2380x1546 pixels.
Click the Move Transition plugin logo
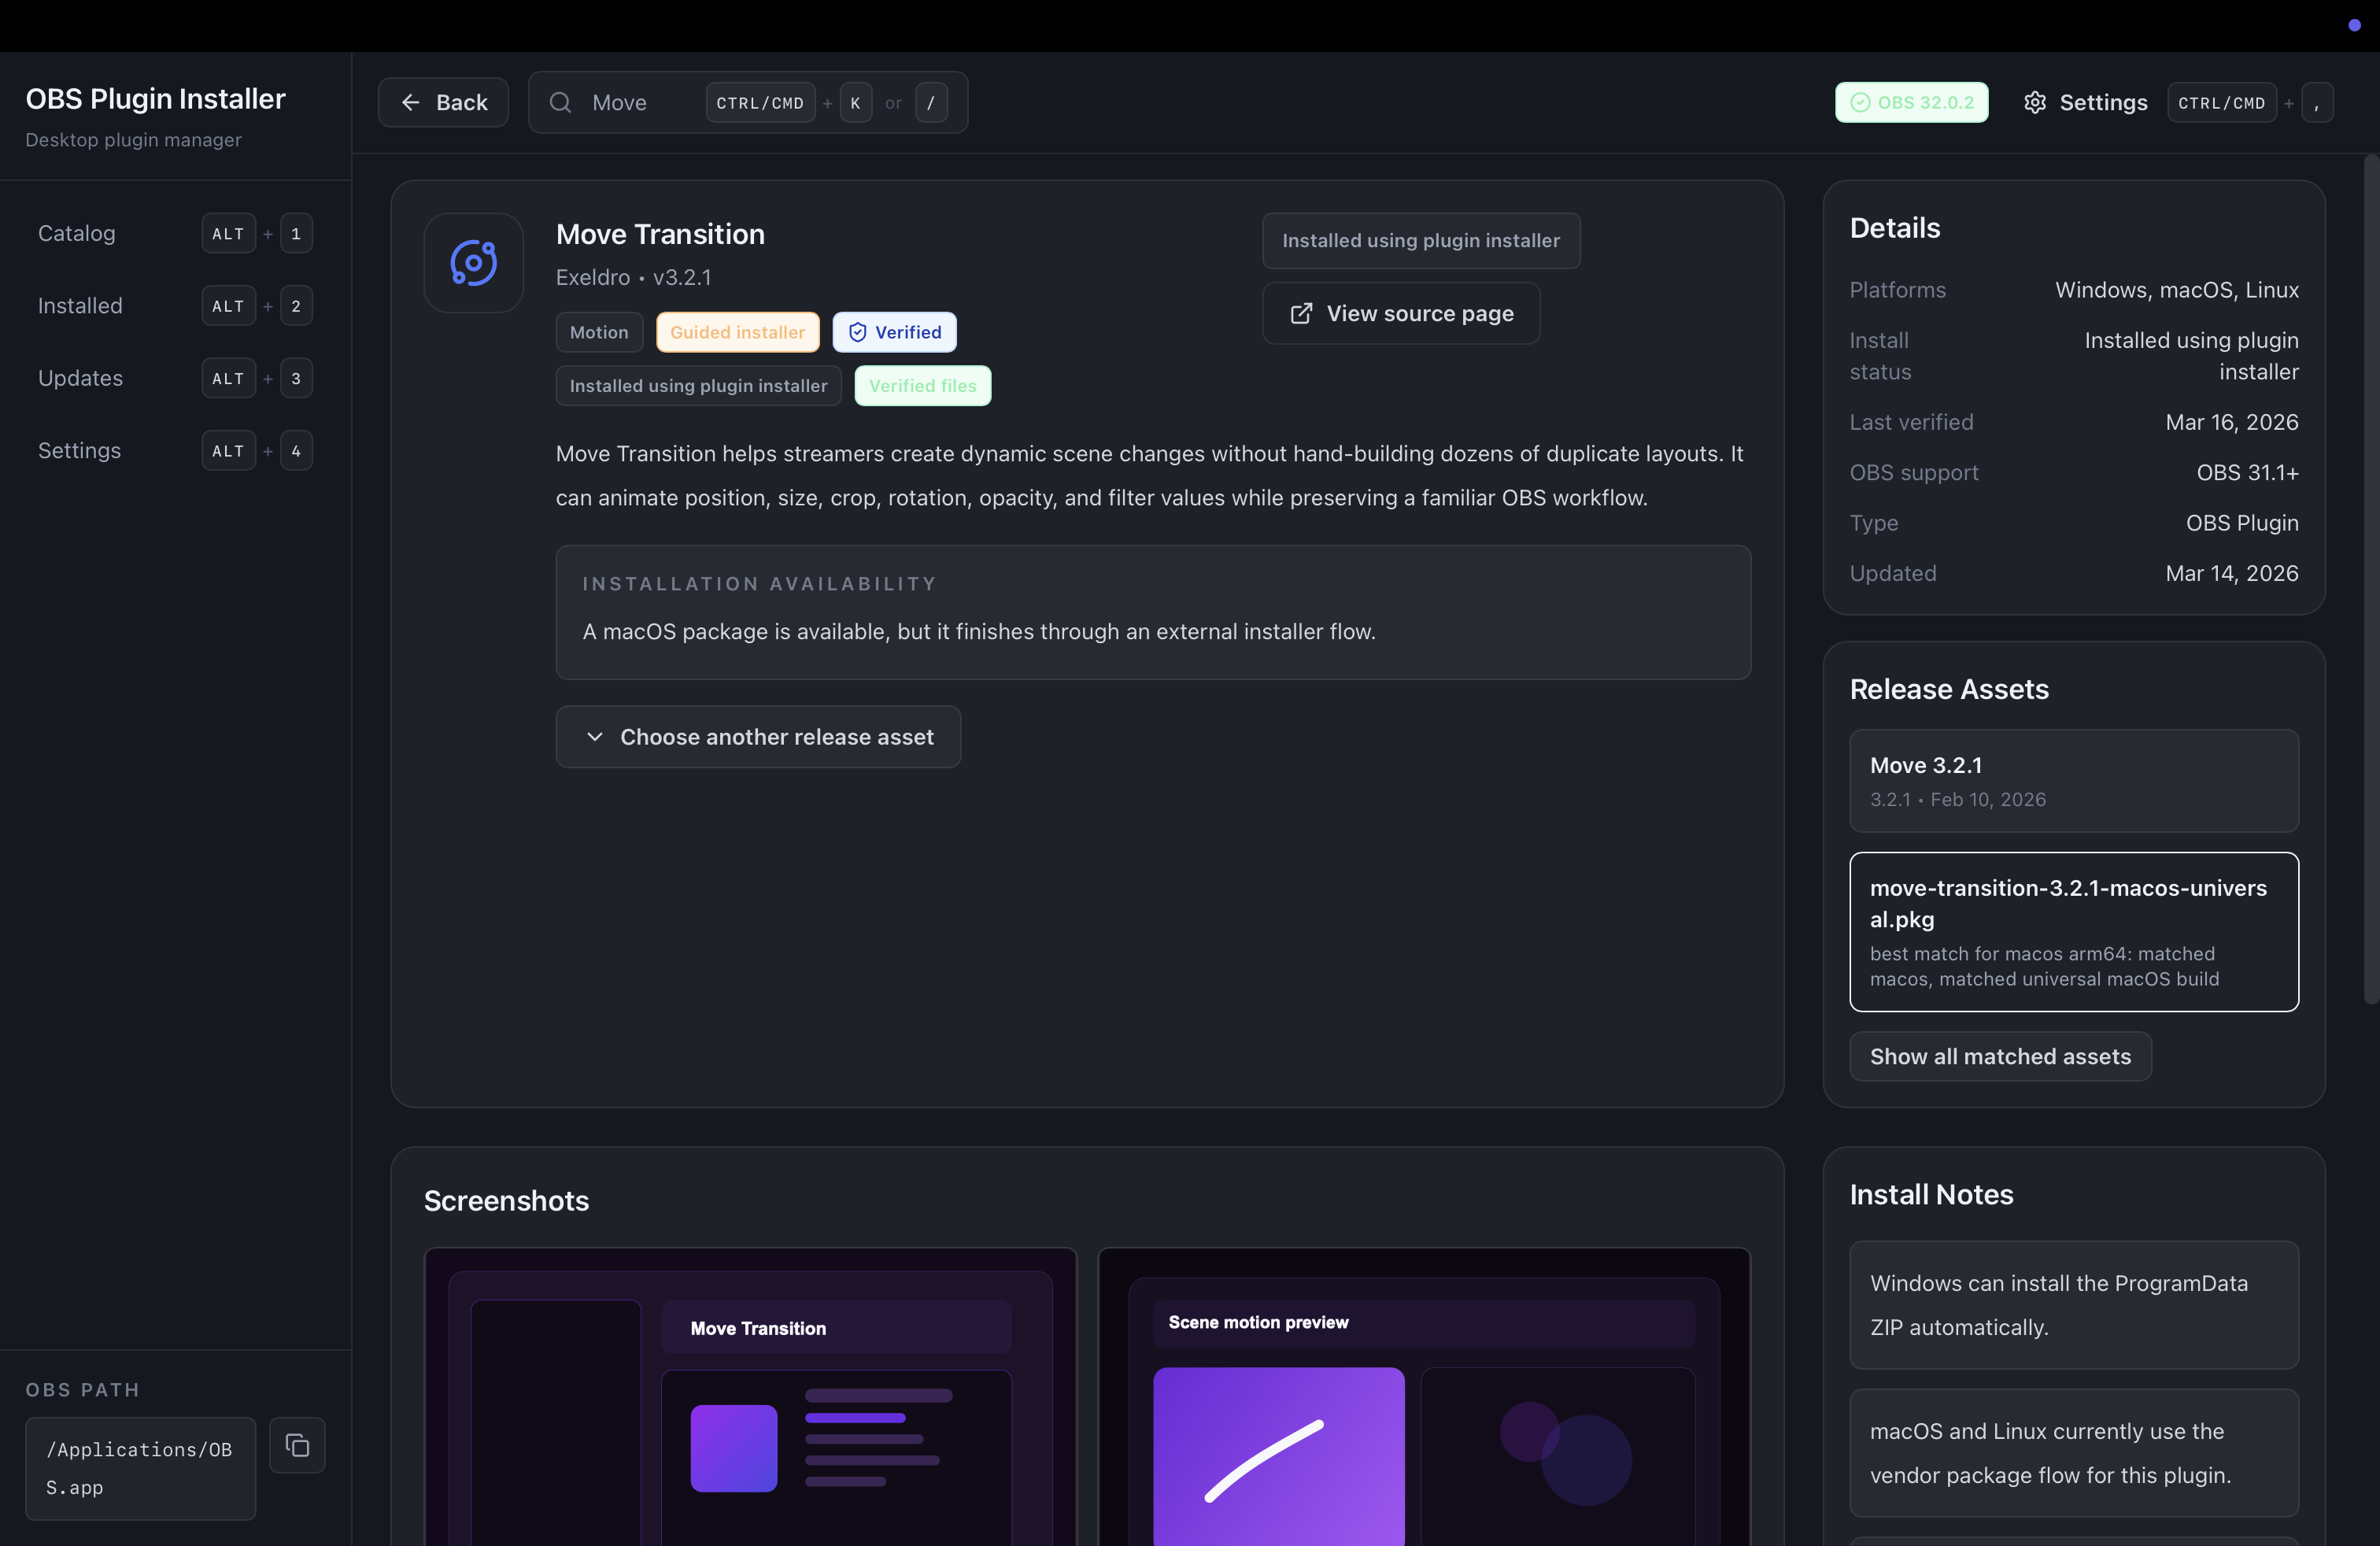pyautogui.click(x=473, y=262)
